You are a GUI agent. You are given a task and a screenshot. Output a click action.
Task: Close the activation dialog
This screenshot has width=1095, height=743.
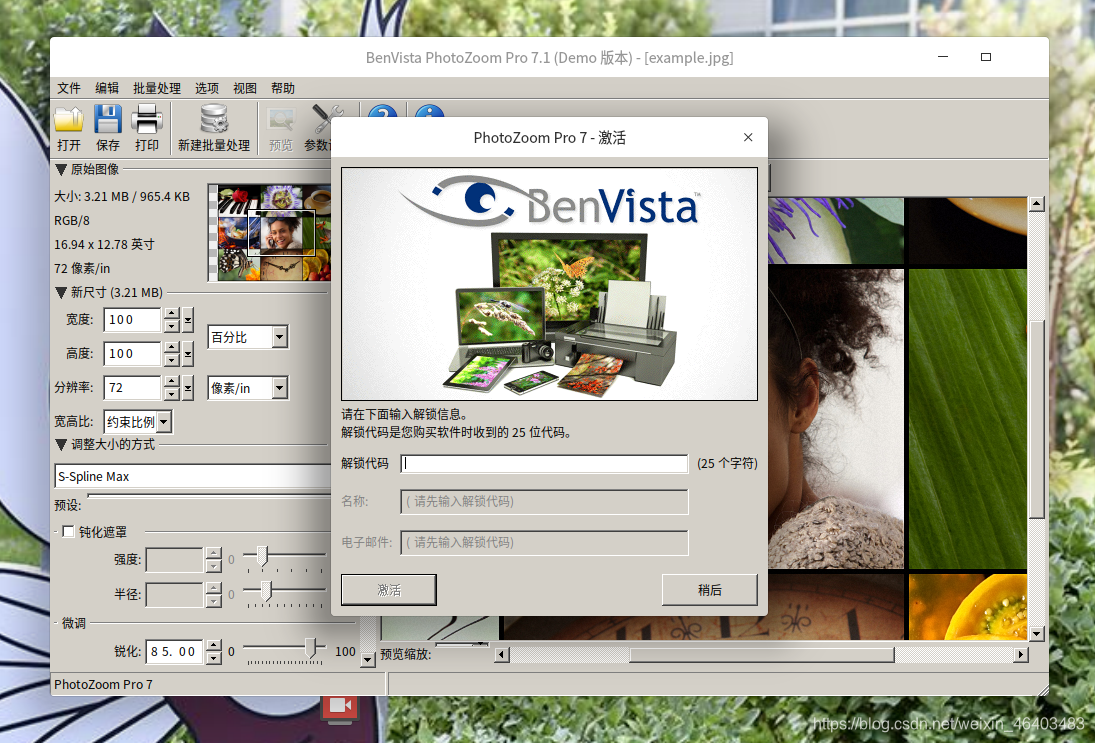point(748,138)
